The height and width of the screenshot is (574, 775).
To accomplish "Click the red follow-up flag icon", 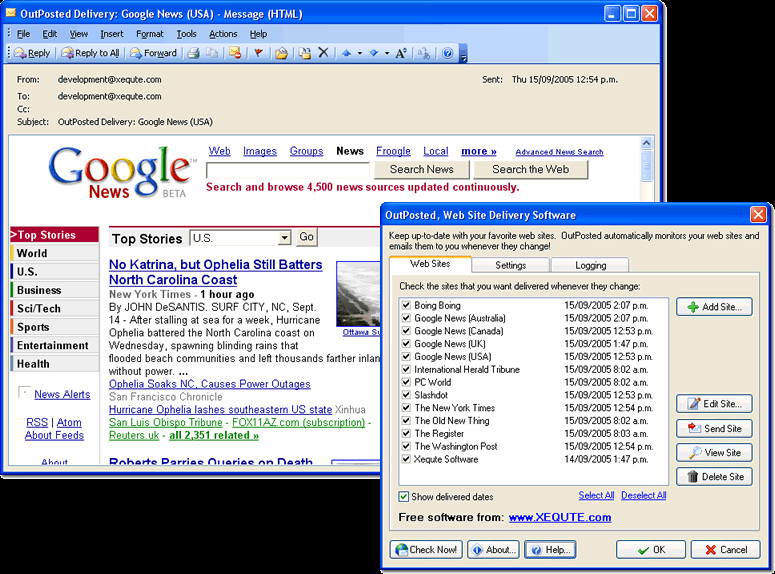I will click(258, 53).
